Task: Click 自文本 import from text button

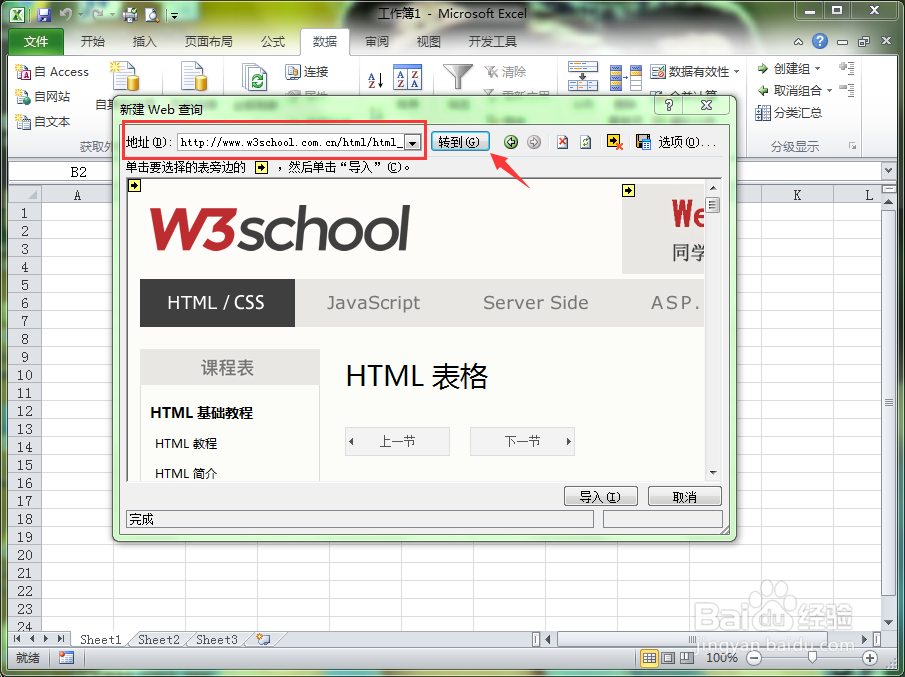Action: (43, 121)
